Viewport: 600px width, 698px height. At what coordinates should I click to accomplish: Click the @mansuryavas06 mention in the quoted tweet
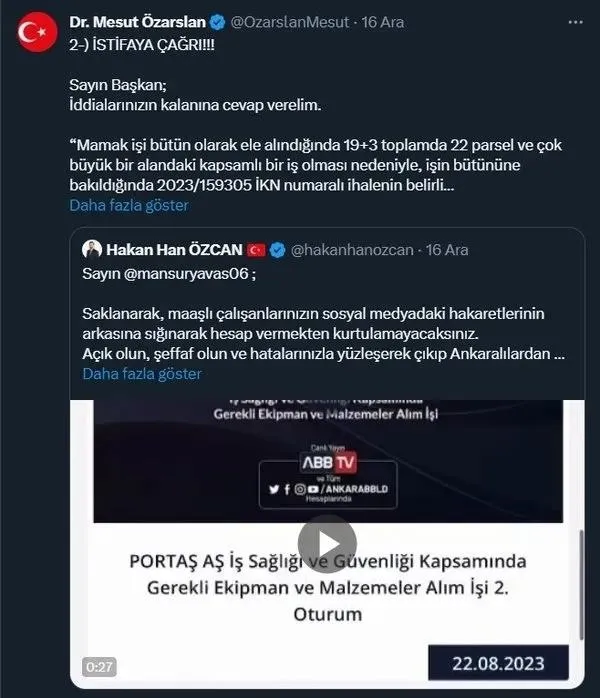pos(176,272)
